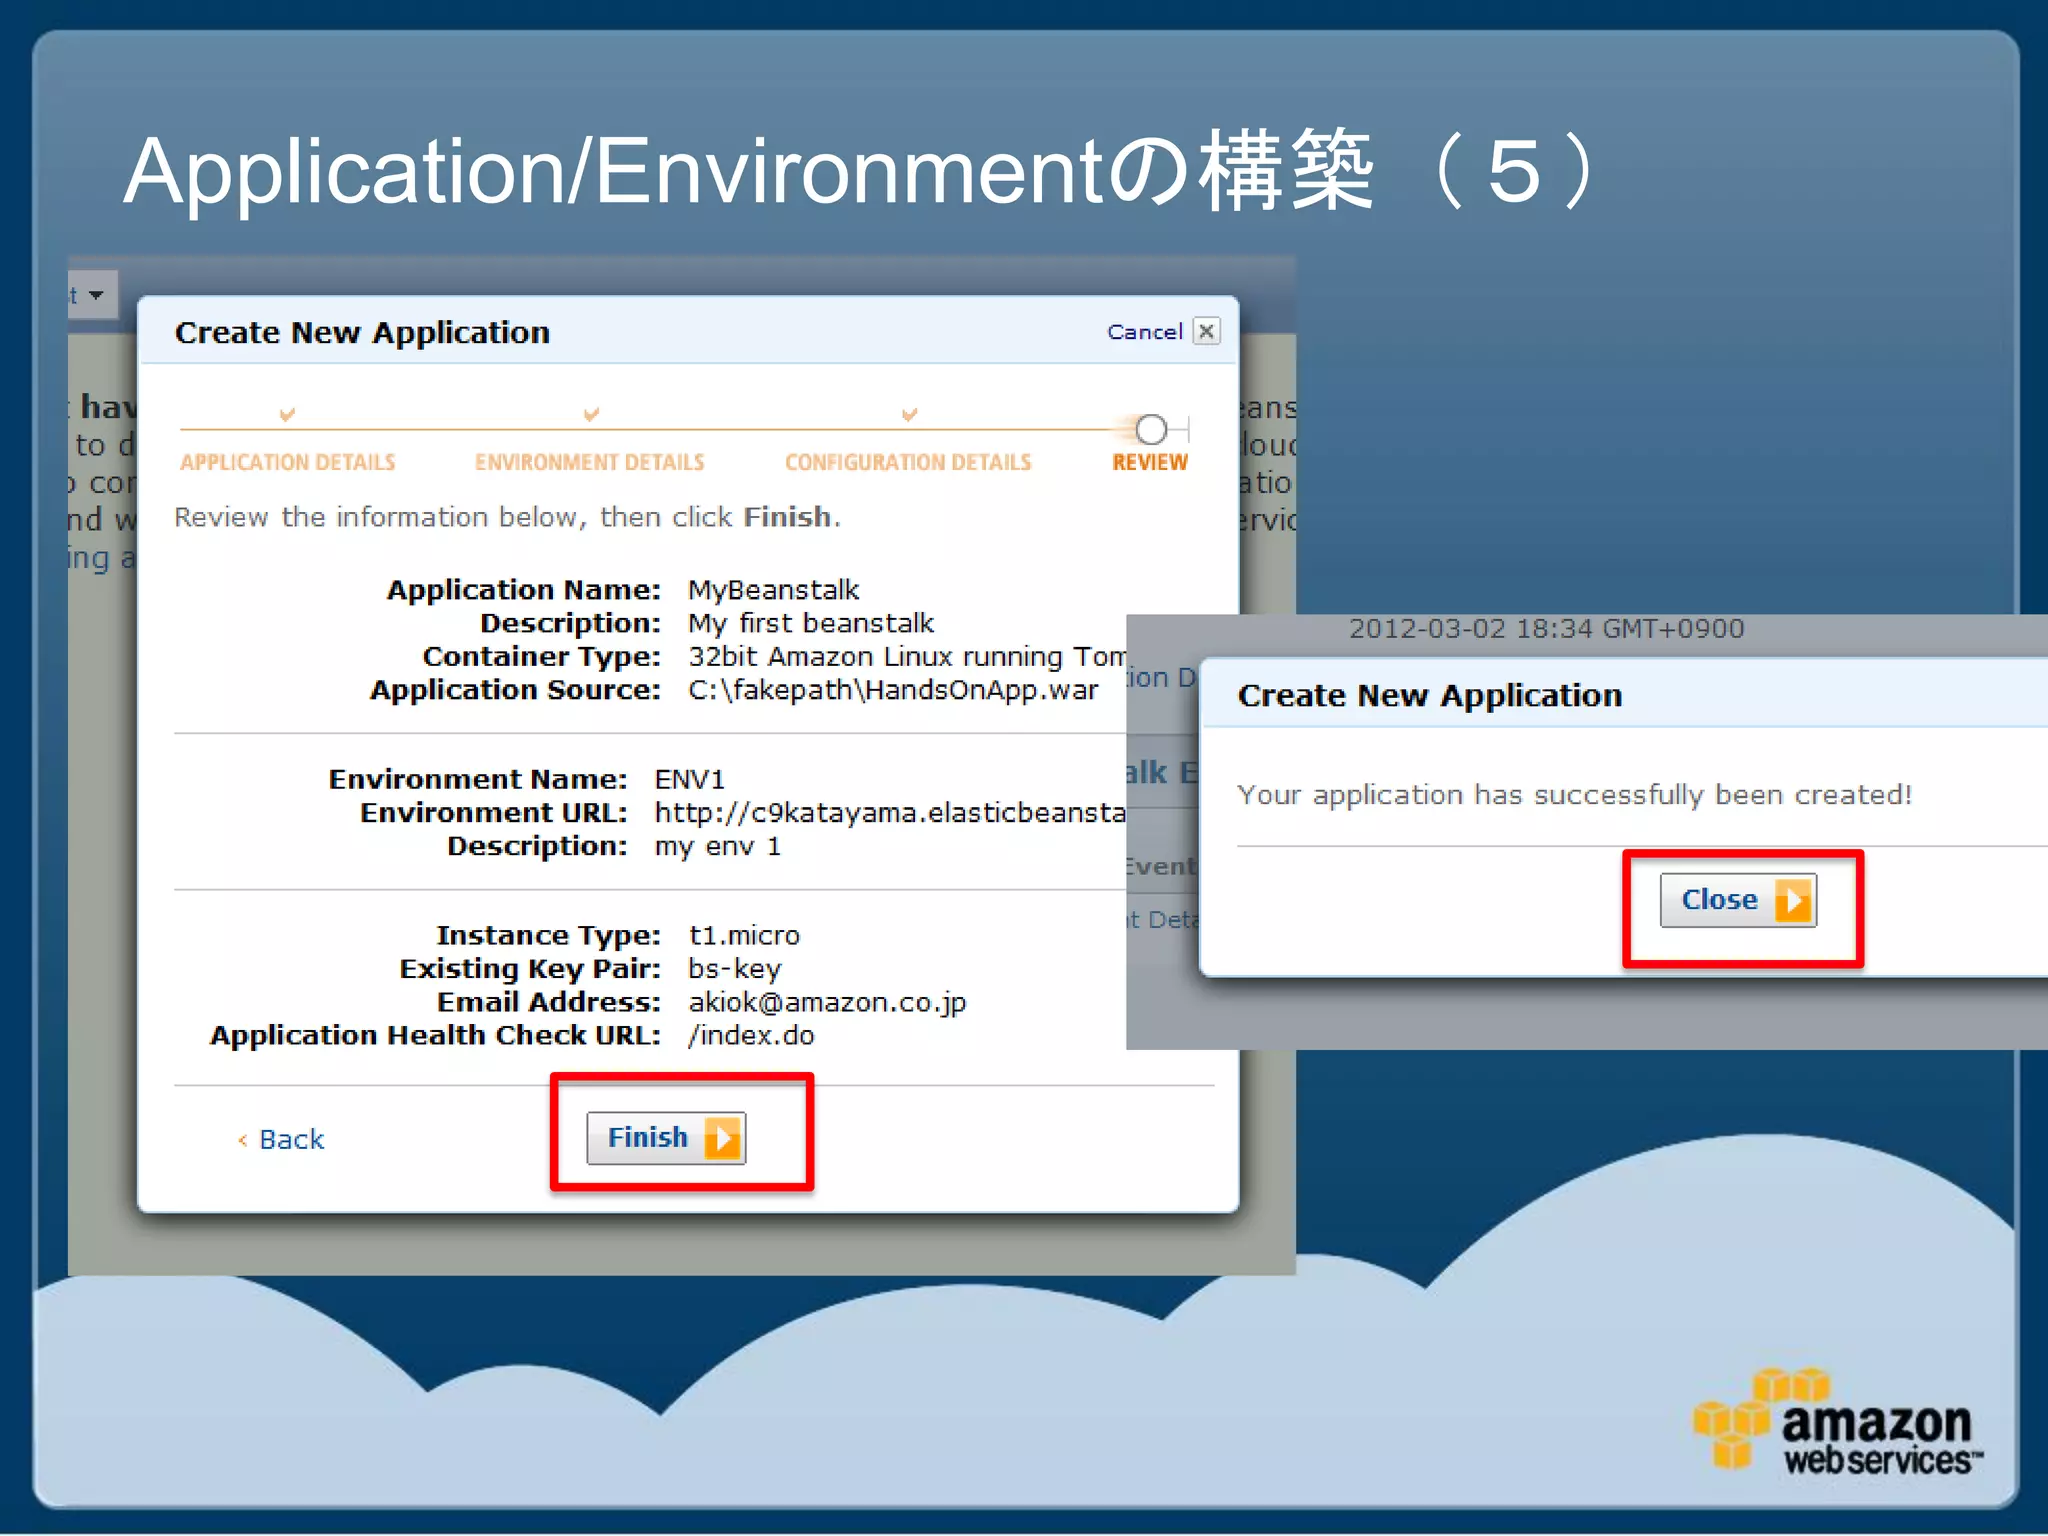The width and height of the screenshot is (2048, 1536).
Task: Select the Review step label
Action: pyautogui.click(x=1150, y=462)
